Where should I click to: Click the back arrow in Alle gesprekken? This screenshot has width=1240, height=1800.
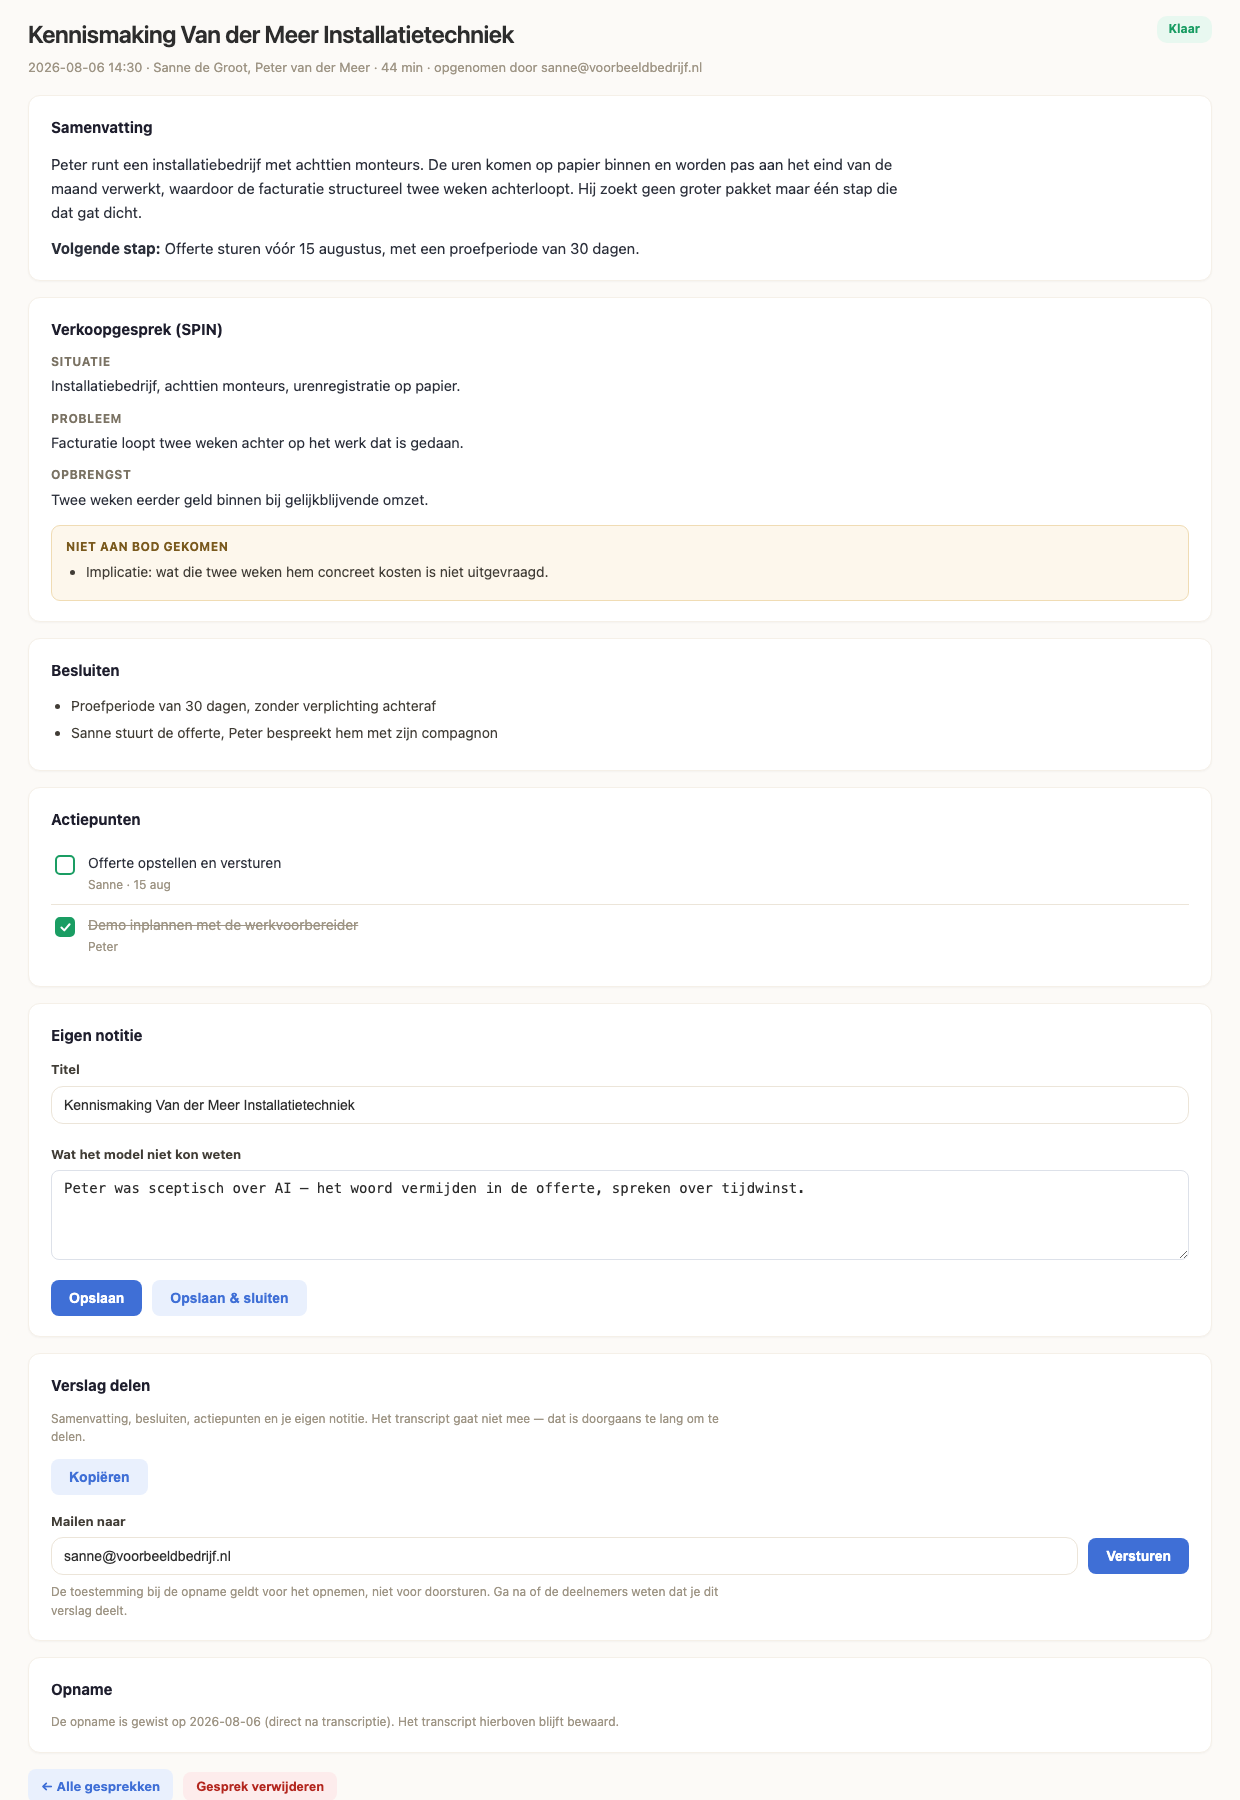click(x=47, y=1786)
